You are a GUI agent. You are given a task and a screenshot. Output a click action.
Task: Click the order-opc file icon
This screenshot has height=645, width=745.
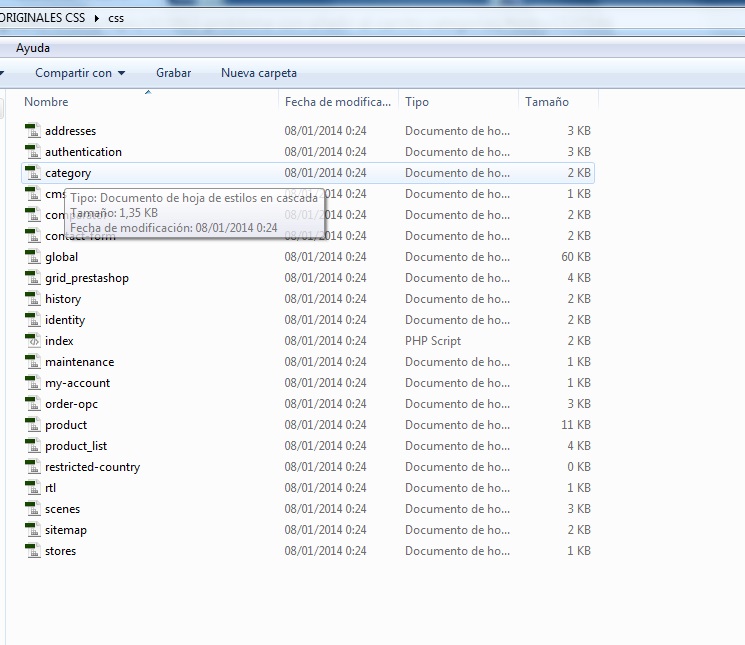(x=33, y=404)
